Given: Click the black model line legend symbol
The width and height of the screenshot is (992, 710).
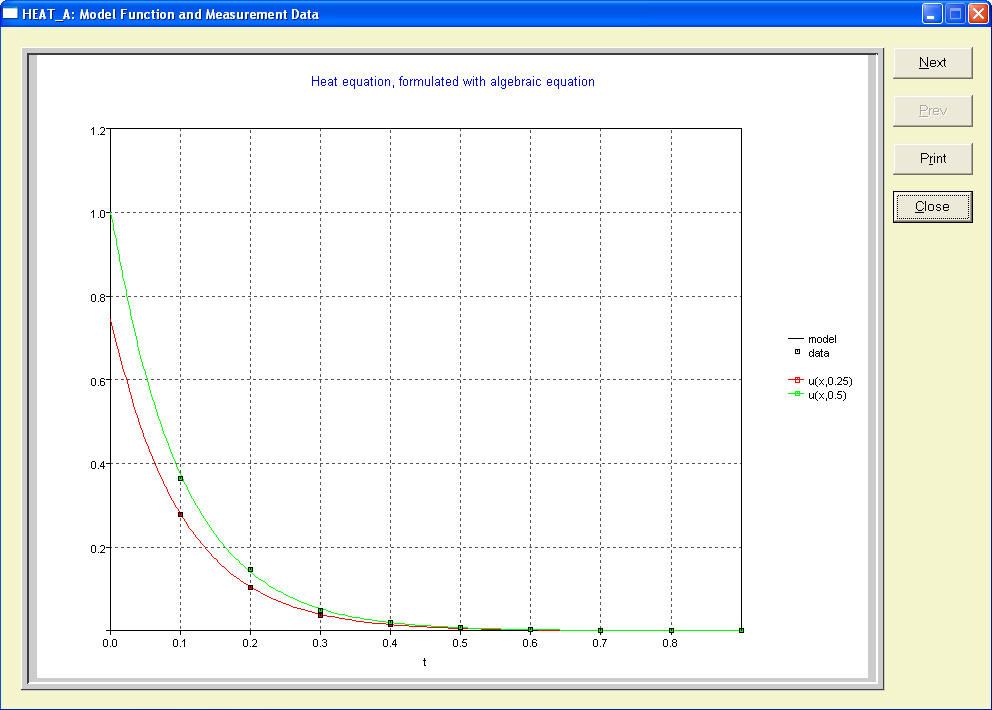Looking at the screenshot, I should pyautogui.click(x=796, y=340).
